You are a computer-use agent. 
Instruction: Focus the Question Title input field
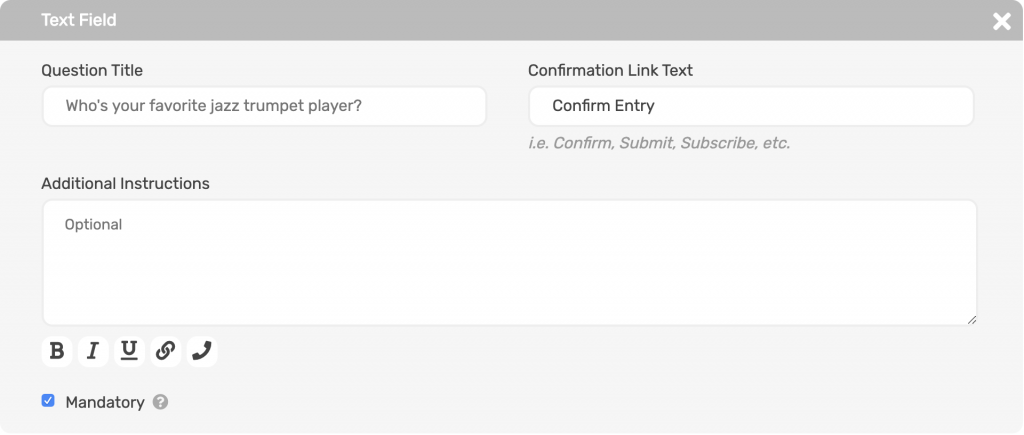pos(264,106)
